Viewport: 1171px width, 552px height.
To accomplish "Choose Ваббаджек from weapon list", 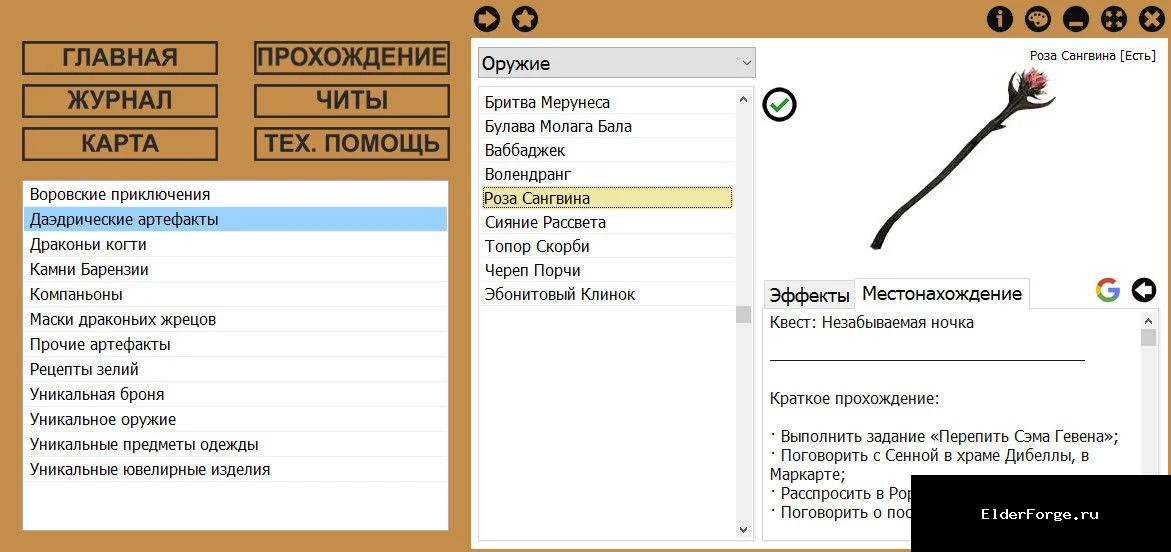I will click(607, 150).
